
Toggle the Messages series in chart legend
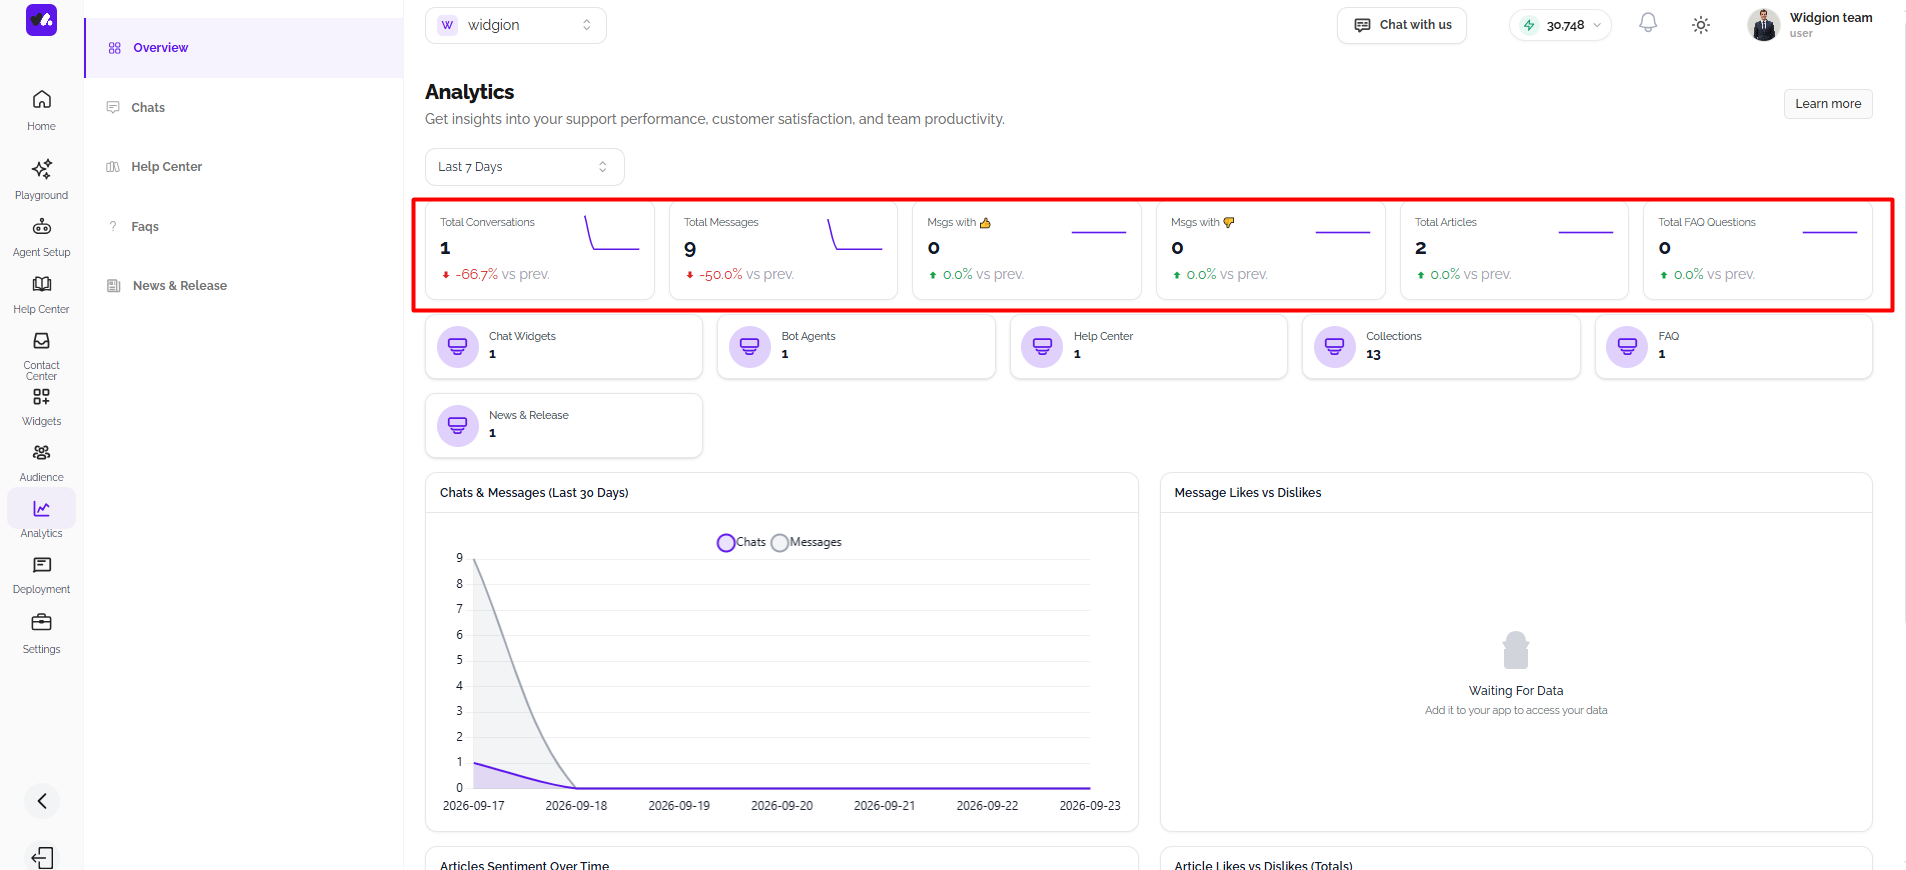[x=806, y=542]
